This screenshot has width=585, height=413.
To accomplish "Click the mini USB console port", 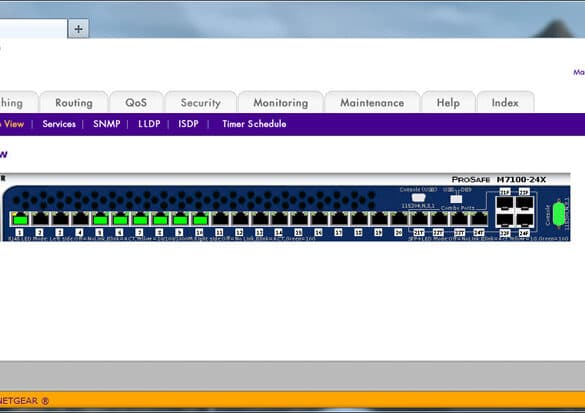I will pyautogui.click(x=418, y=198).
